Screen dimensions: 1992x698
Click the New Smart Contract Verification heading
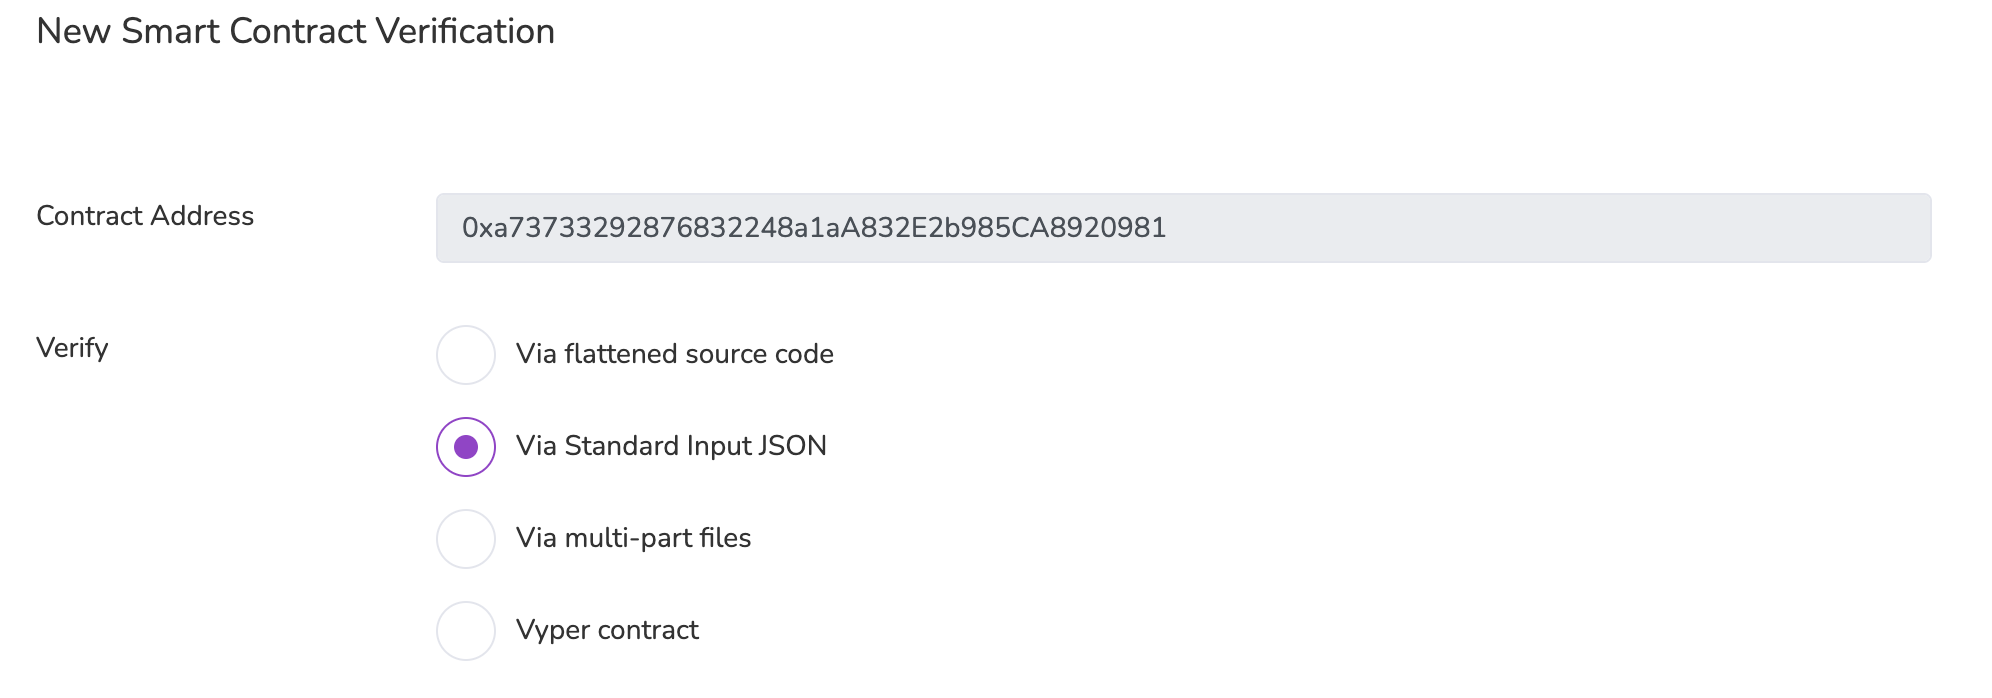[295, 32]
